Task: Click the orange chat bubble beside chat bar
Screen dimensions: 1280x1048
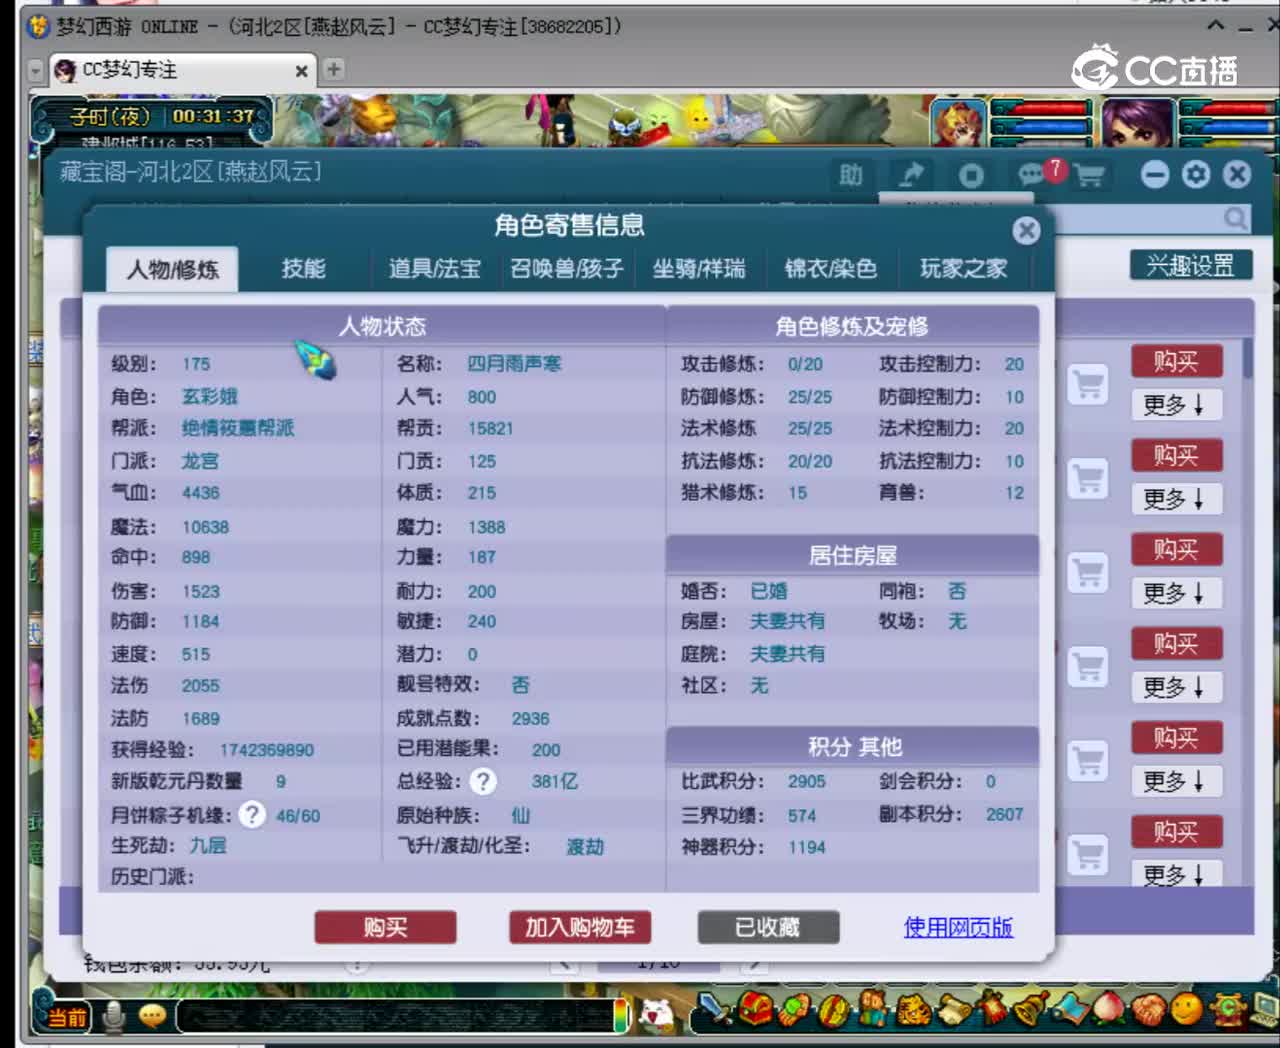Action: [152, 1016]
